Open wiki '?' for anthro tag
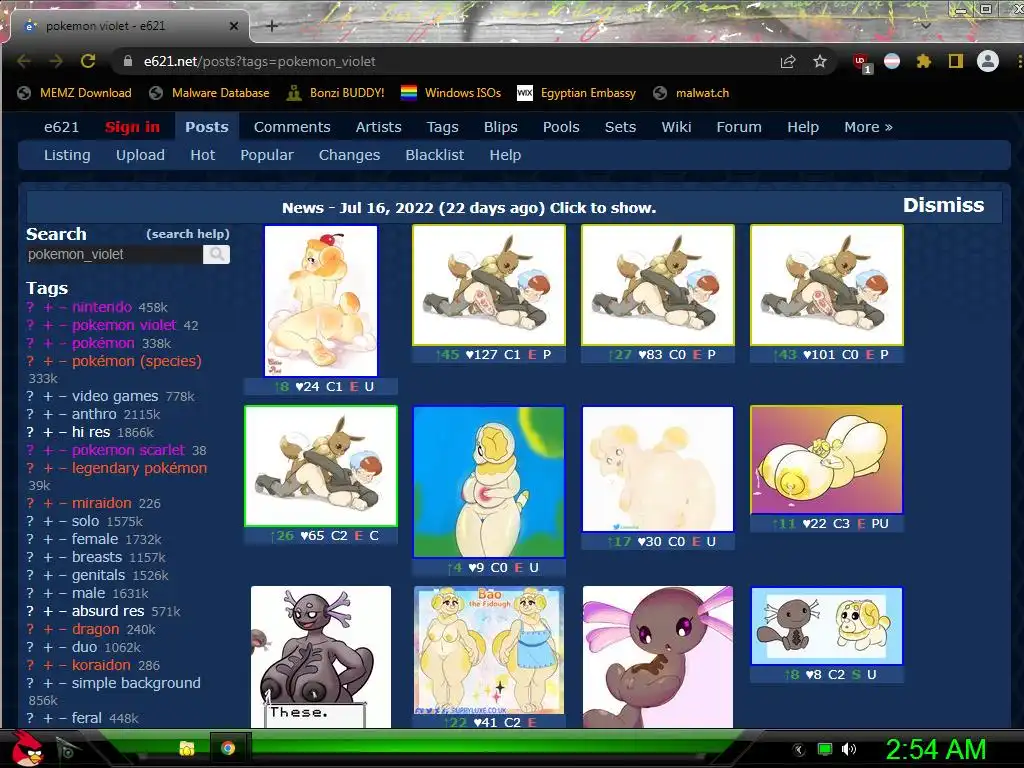Viewport: 1024px width, 768px height. coord(30,415)
